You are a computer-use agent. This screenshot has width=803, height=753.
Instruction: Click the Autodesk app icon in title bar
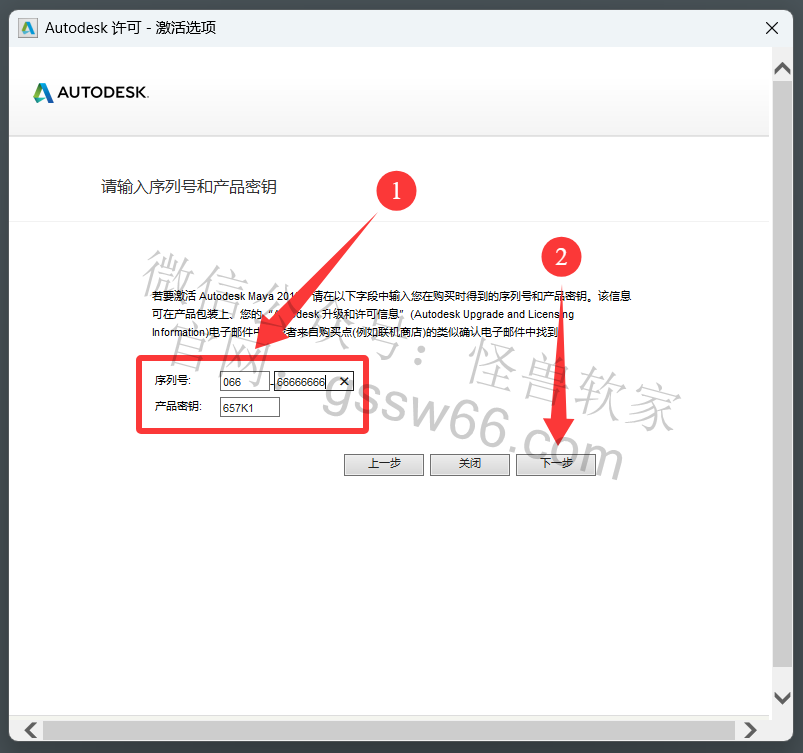coord(28,28)
